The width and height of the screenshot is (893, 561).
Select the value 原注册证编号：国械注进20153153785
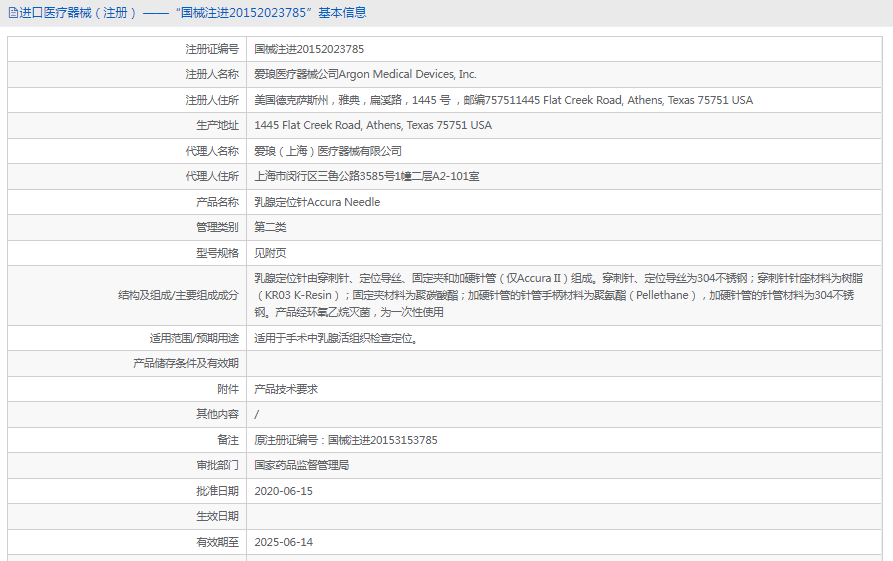click(x=346, y=440)
